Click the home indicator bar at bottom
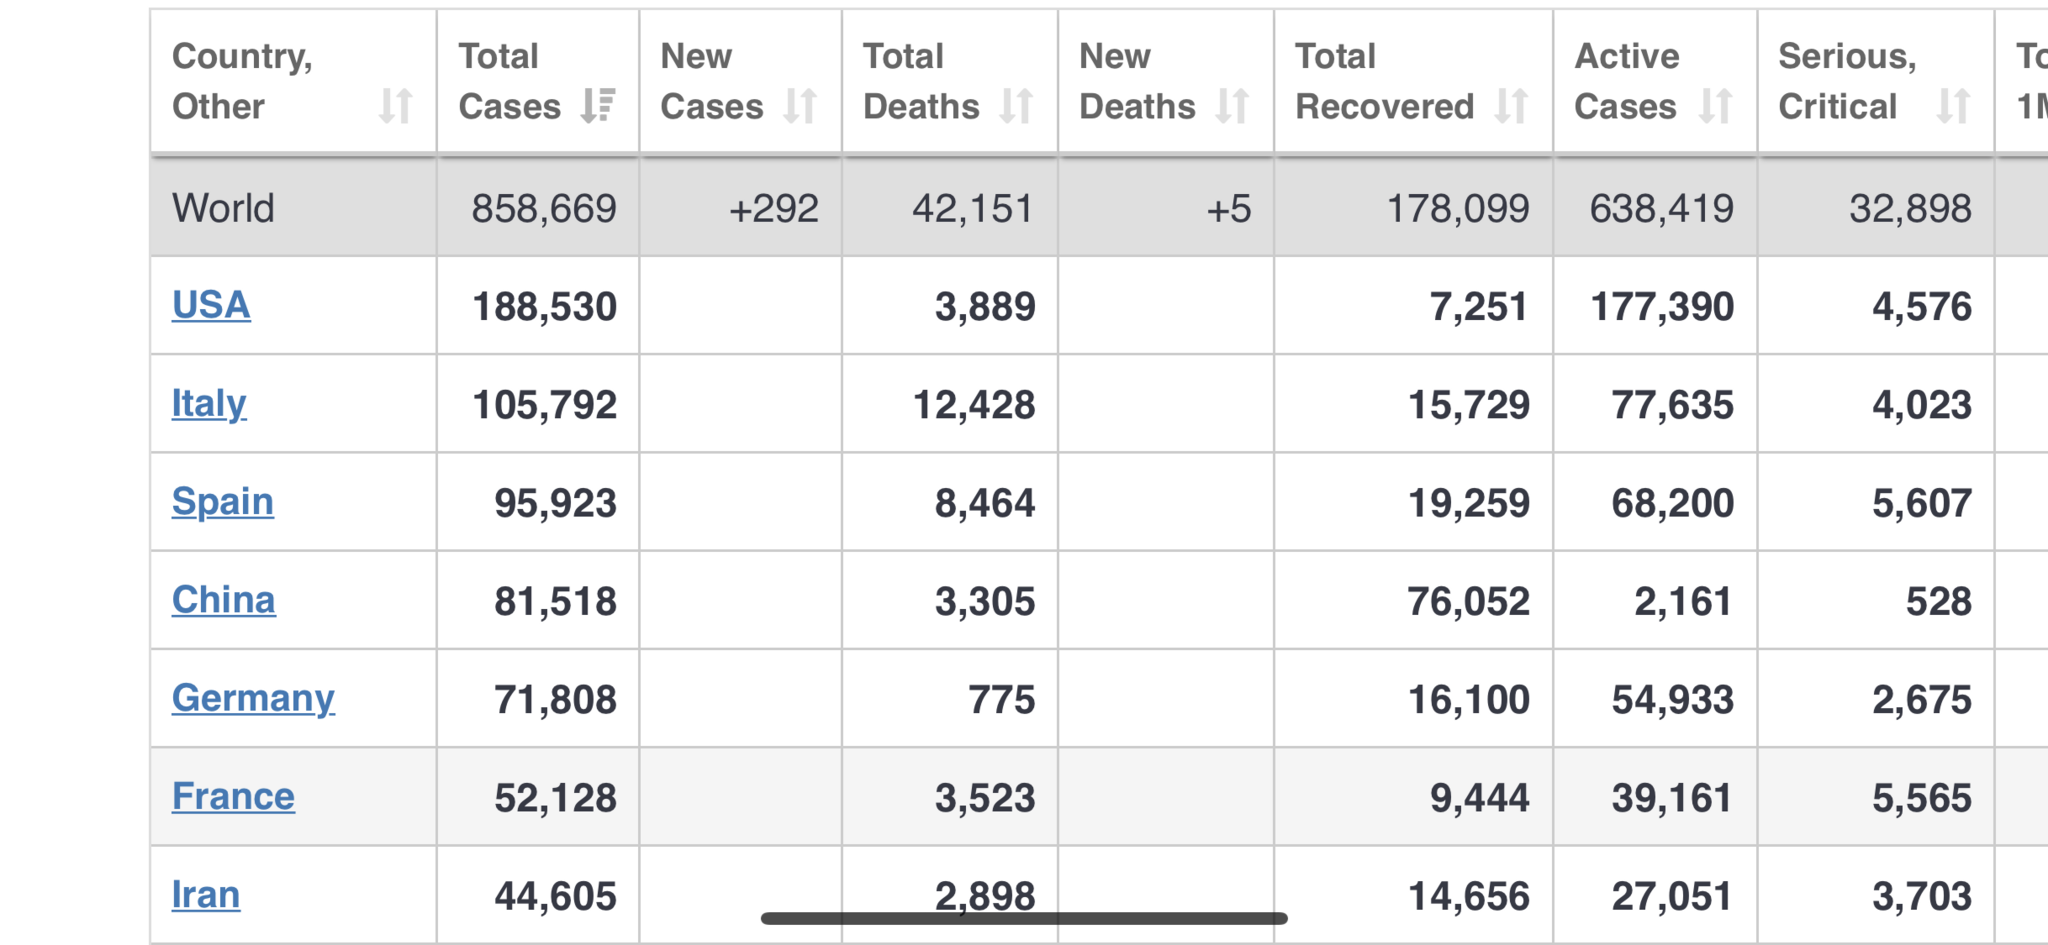 click(x=1024, y=918)
